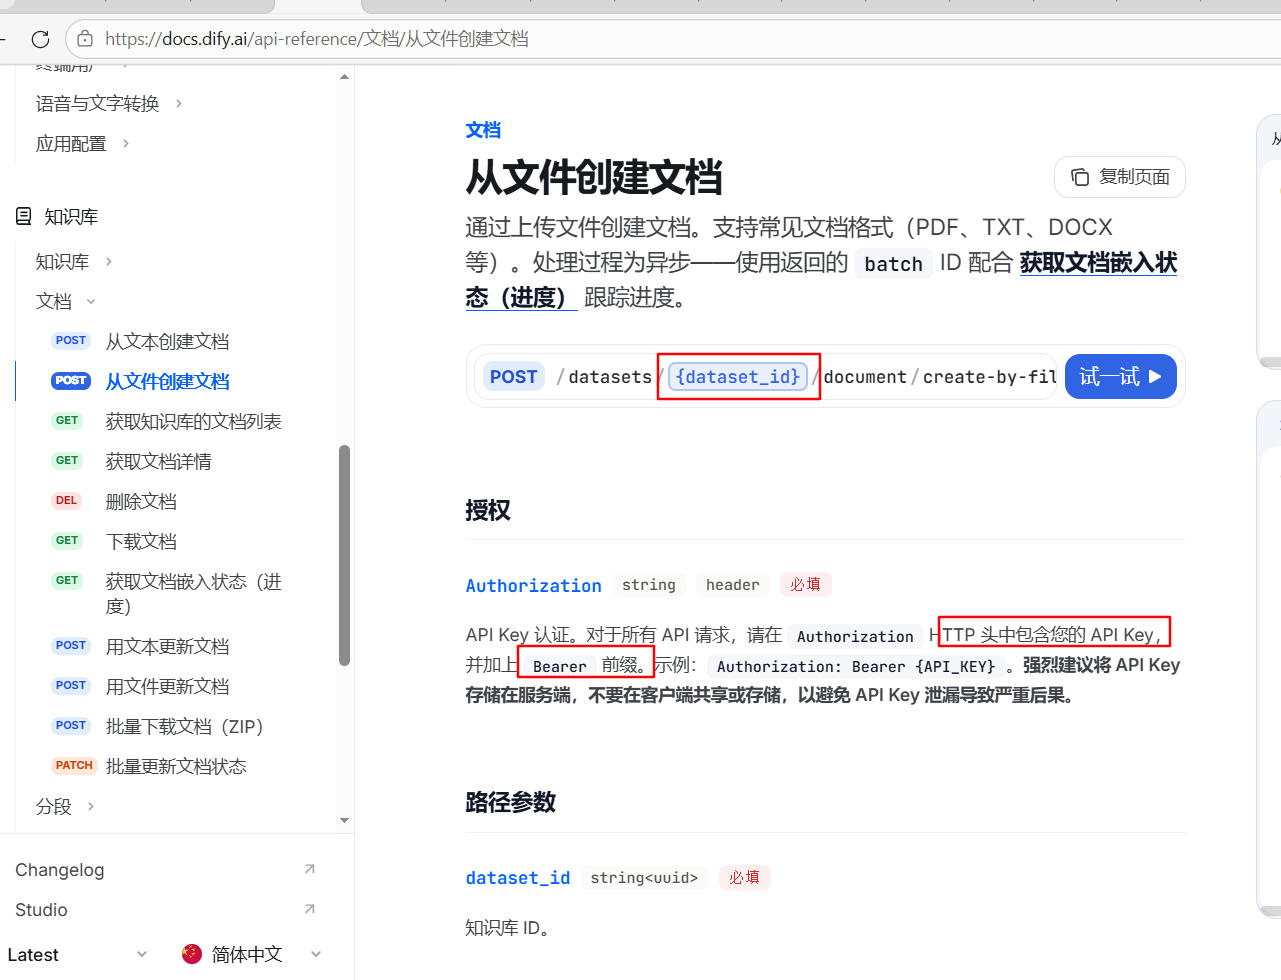Open 删除文档 page
The height and width of the screenshot is (980, 1281).
coord(141,502)
